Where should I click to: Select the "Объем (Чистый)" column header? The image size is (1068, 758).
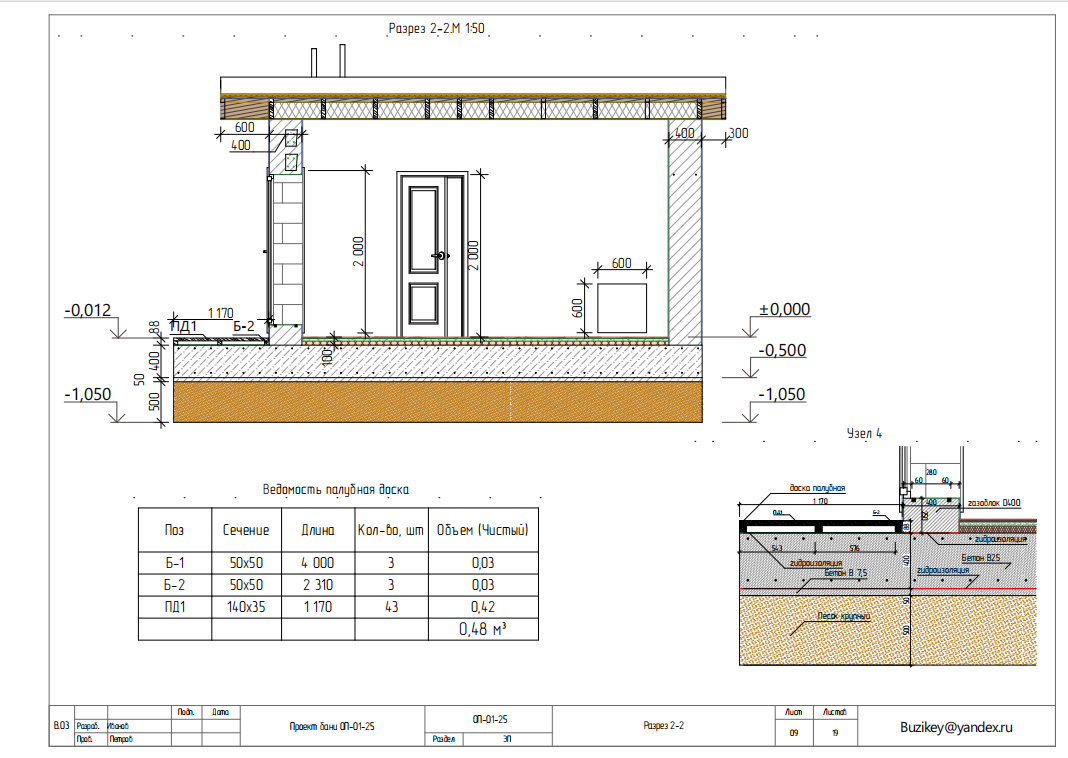pyautogui.click(x=482, y=530)
